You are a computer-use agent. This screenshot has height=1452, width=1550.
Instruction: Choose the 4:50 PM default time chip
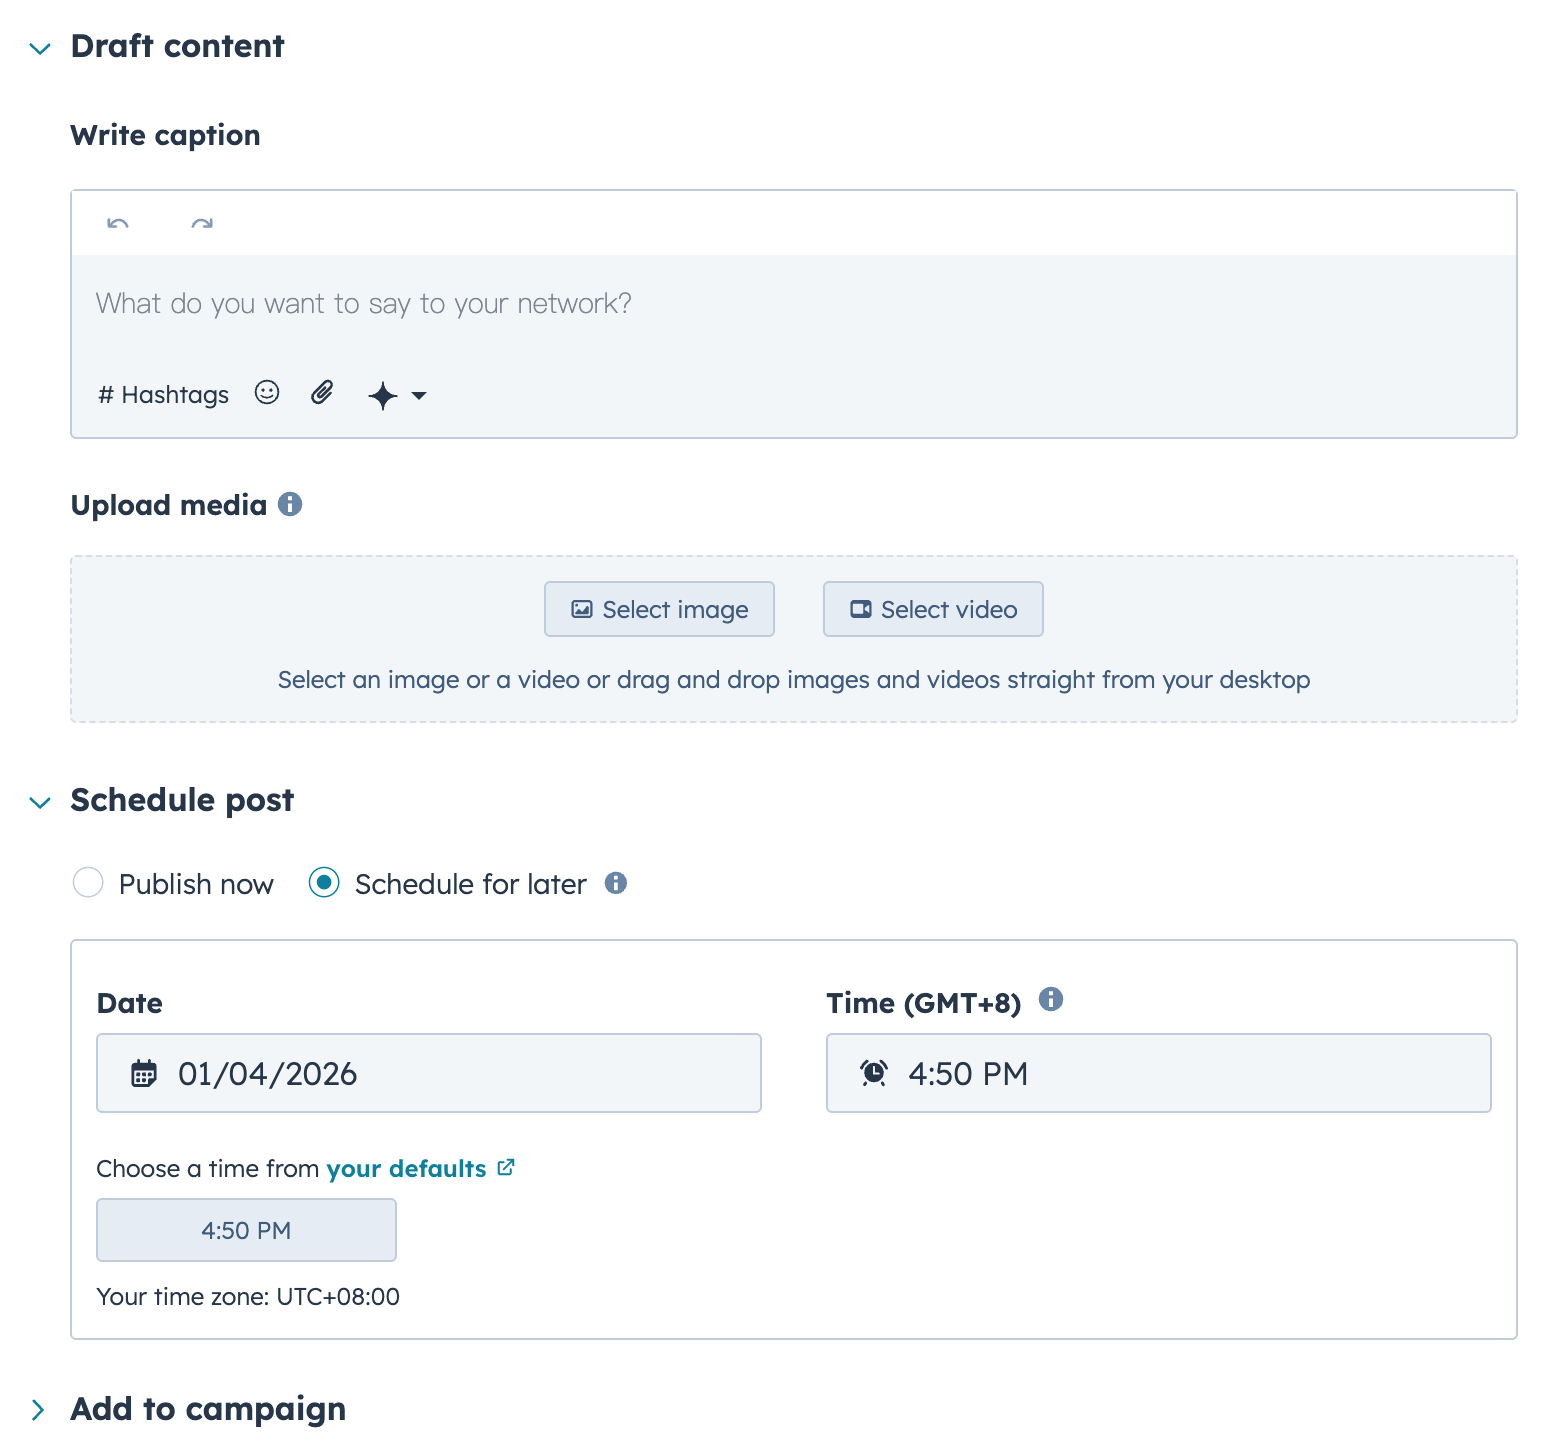246,1230
